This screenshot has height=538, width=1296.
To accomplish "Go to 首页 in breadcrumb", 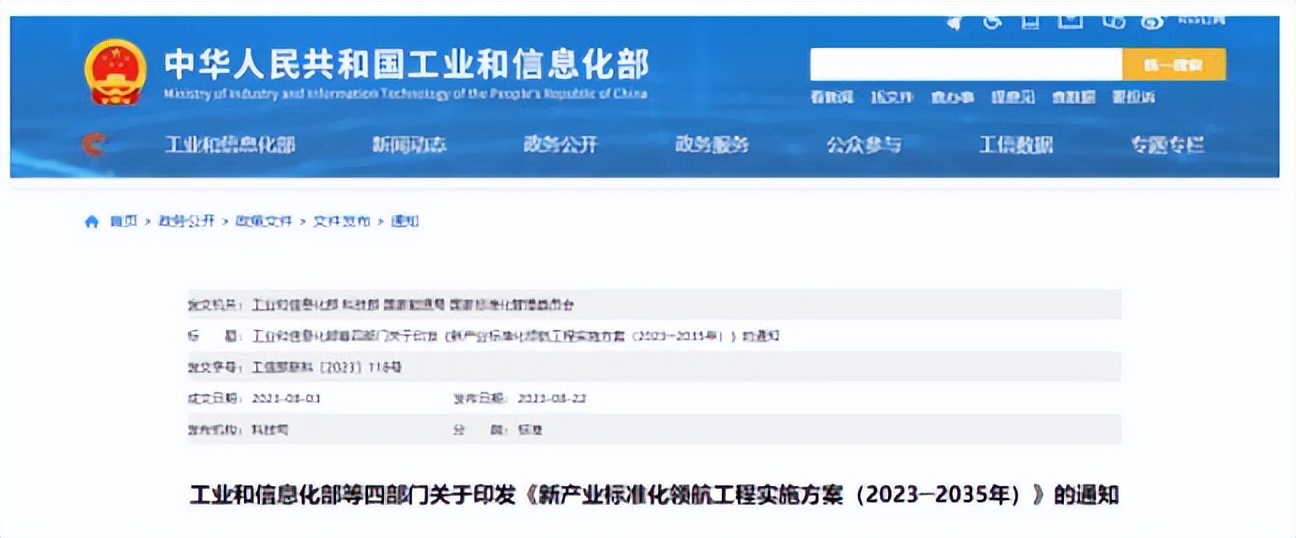I will pyautogui.click(x=123, y=221).
